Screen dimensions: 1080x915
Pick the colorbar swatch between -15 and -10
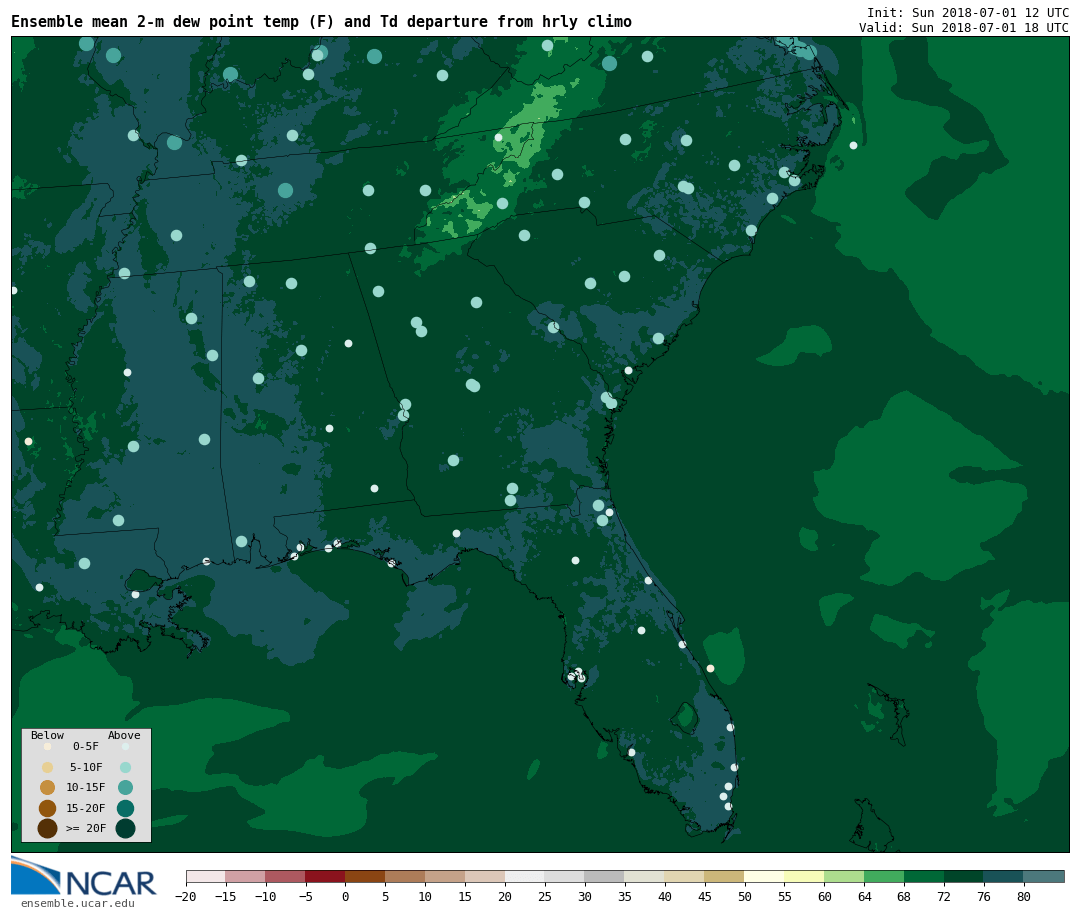click(245, 876)
